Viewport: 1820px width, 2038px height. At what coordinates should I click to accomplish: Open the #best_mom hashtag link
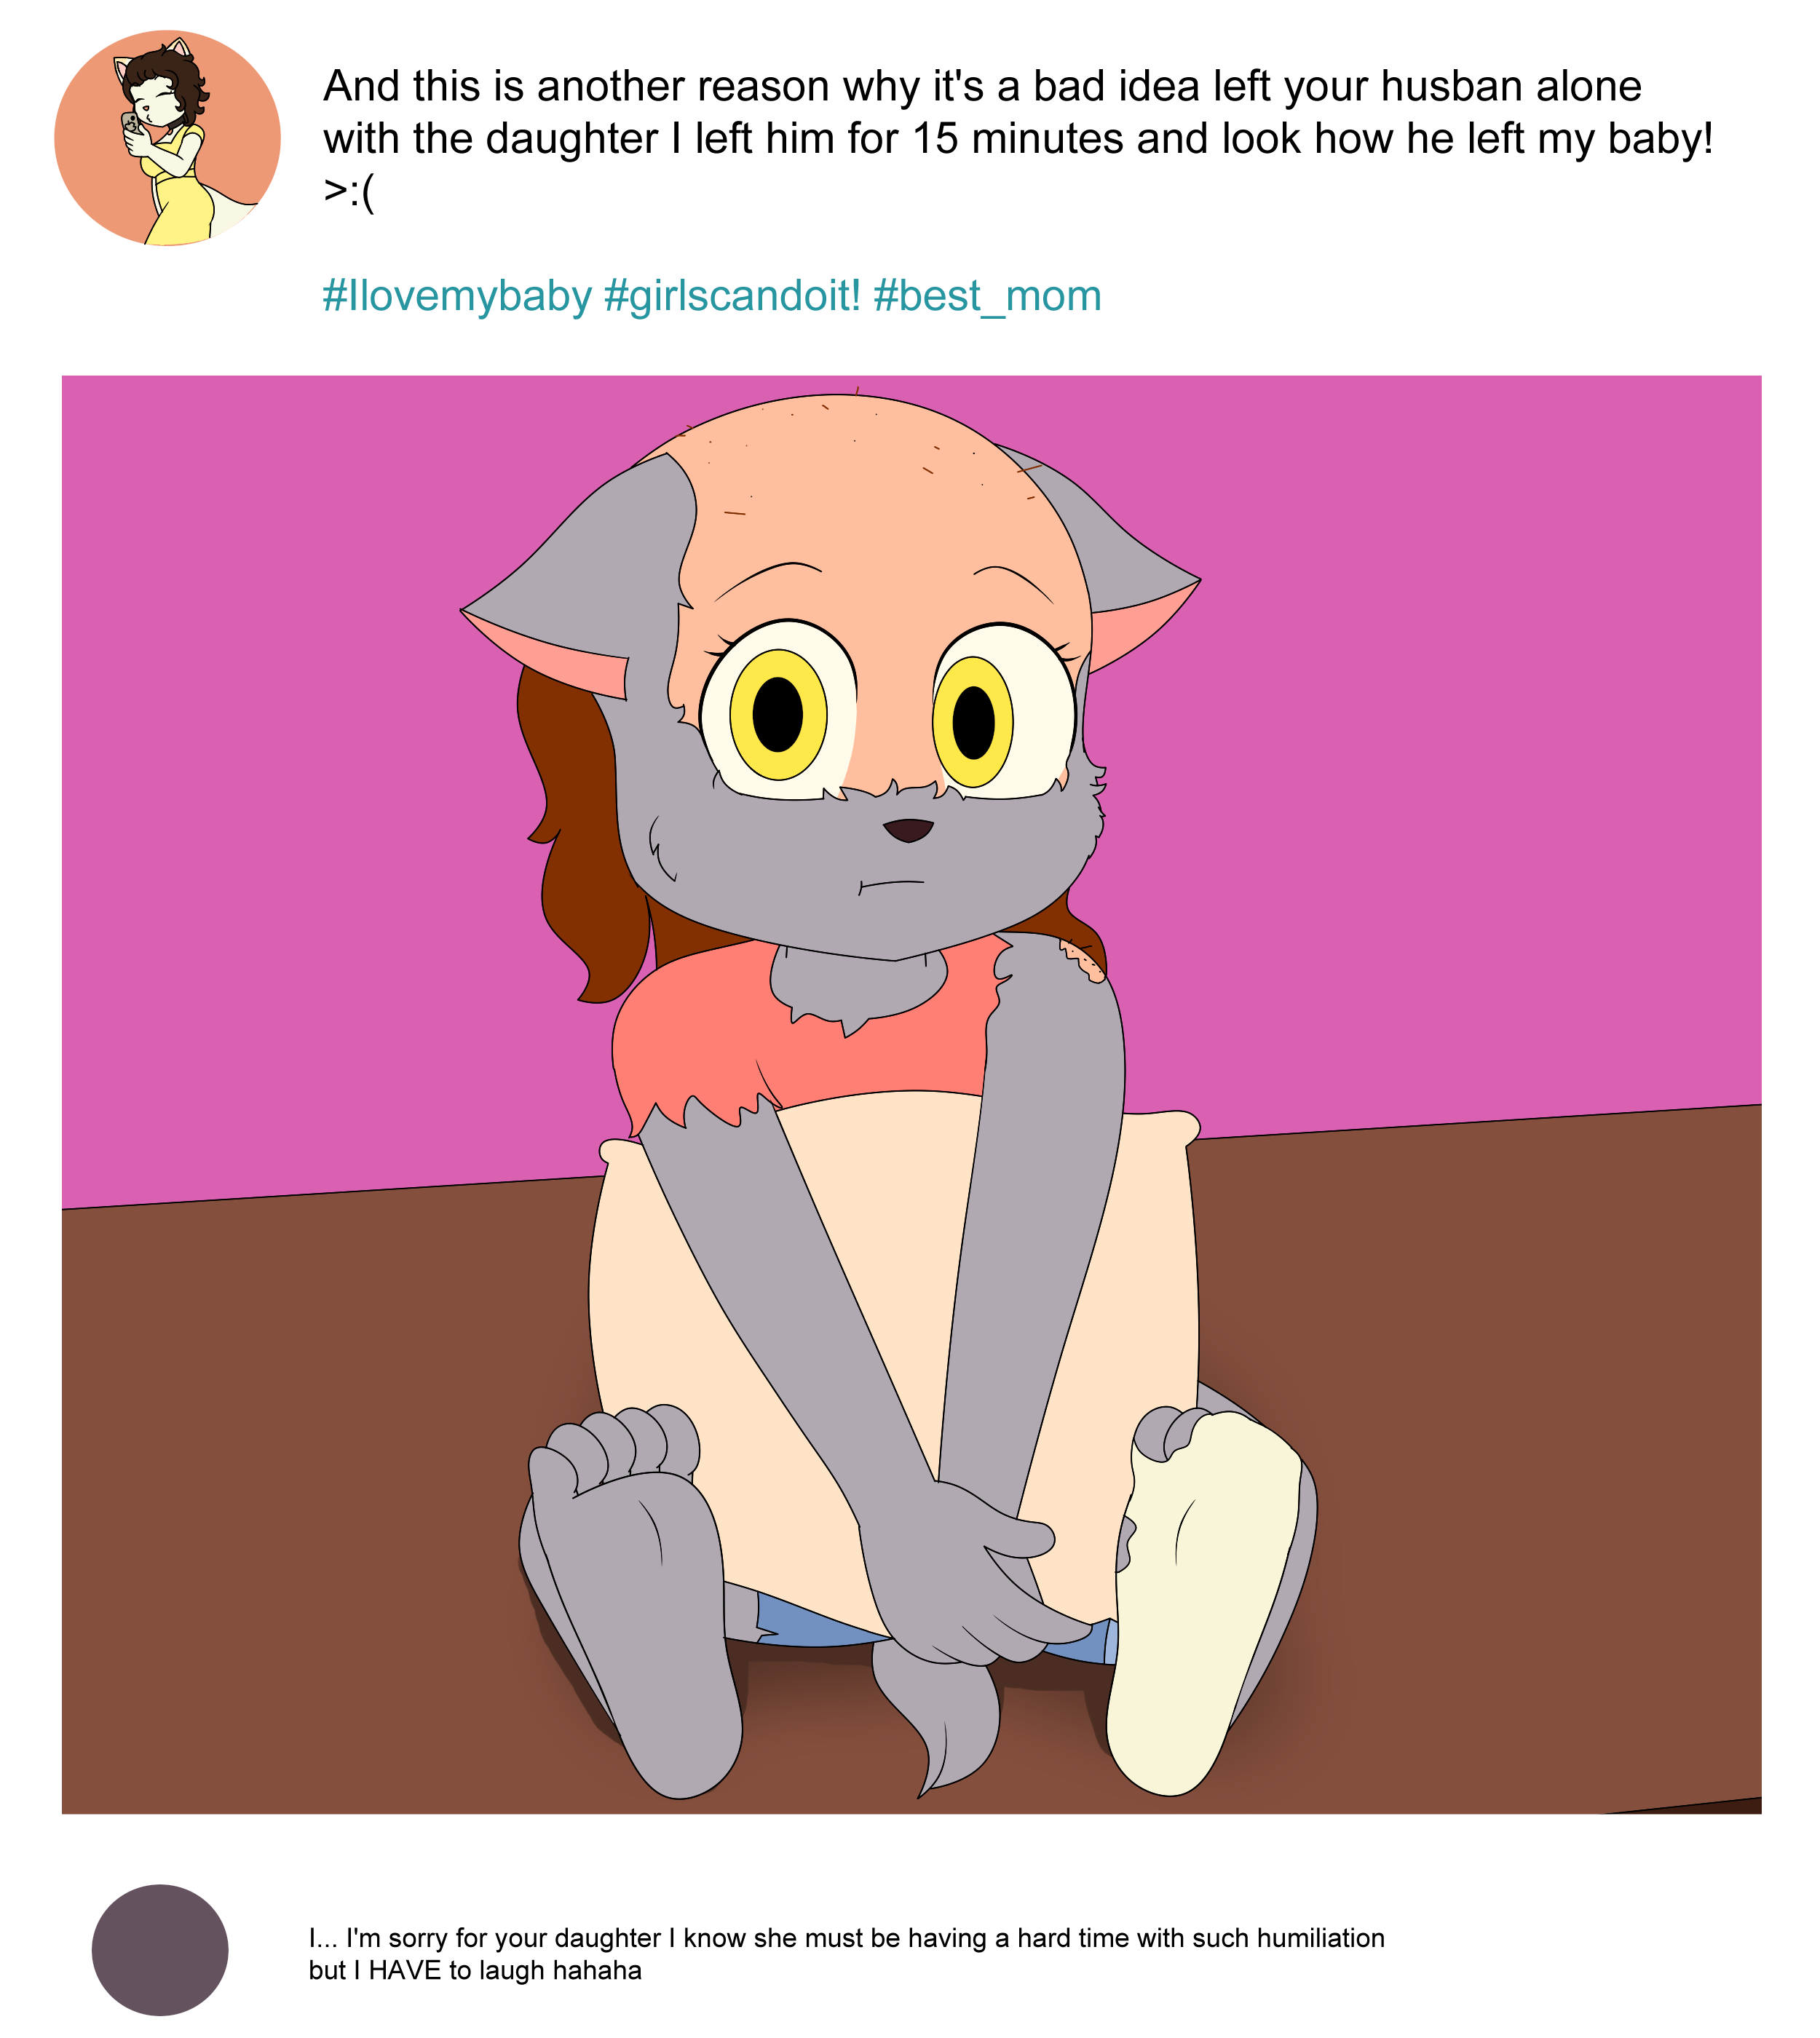987,296
